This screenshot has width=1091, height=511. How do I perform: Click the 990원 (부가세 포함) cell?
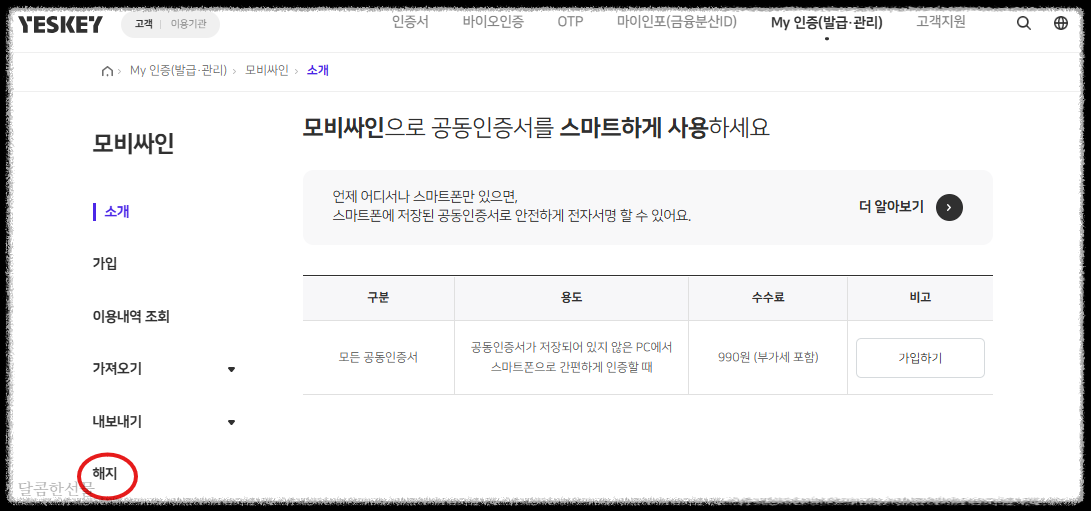point(767,358)
